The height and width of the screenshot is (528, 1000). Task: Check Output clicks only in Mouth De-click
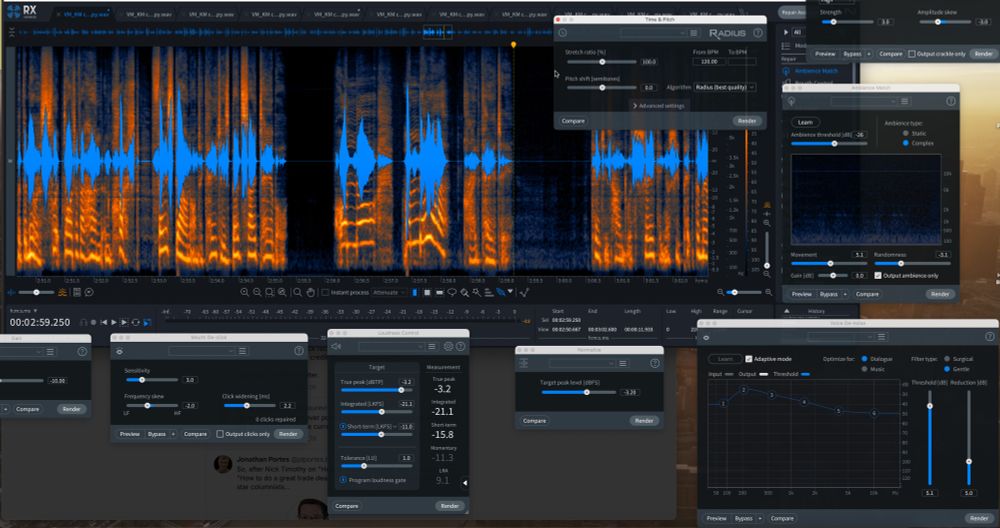click(220, 434)
